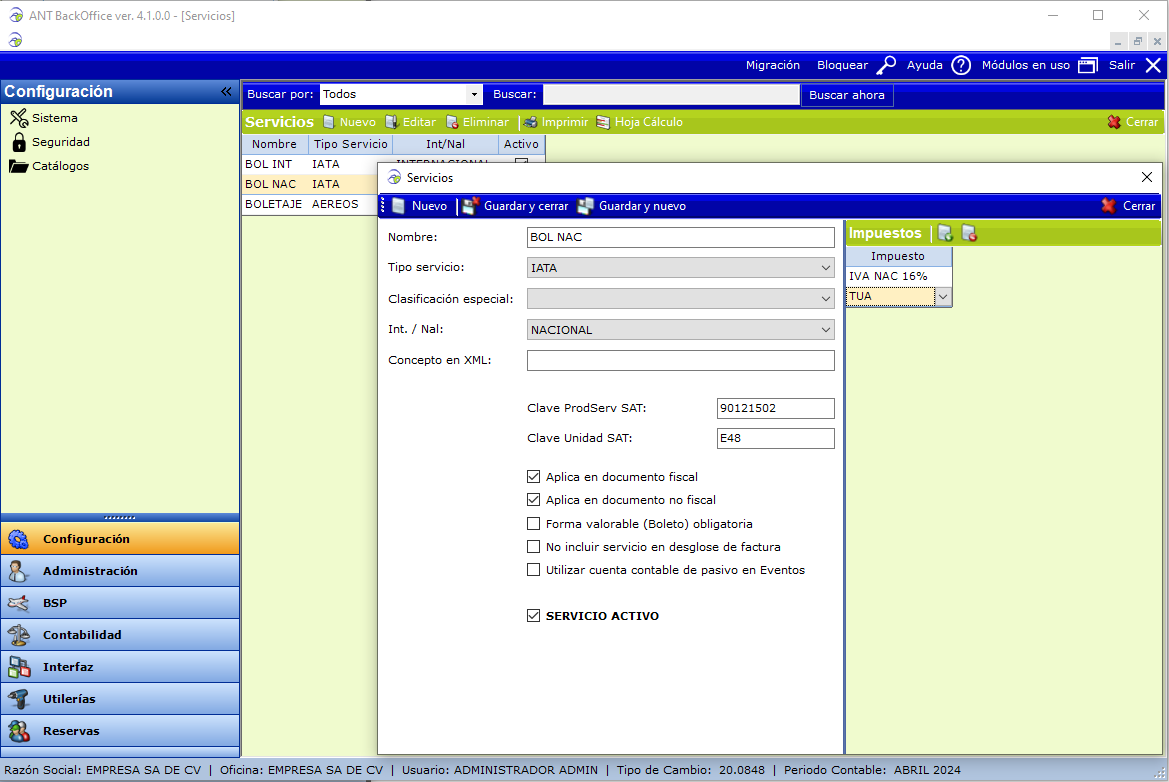Click the Bloquear key icon
The image size is (1169, 782).
pos(886,65)
